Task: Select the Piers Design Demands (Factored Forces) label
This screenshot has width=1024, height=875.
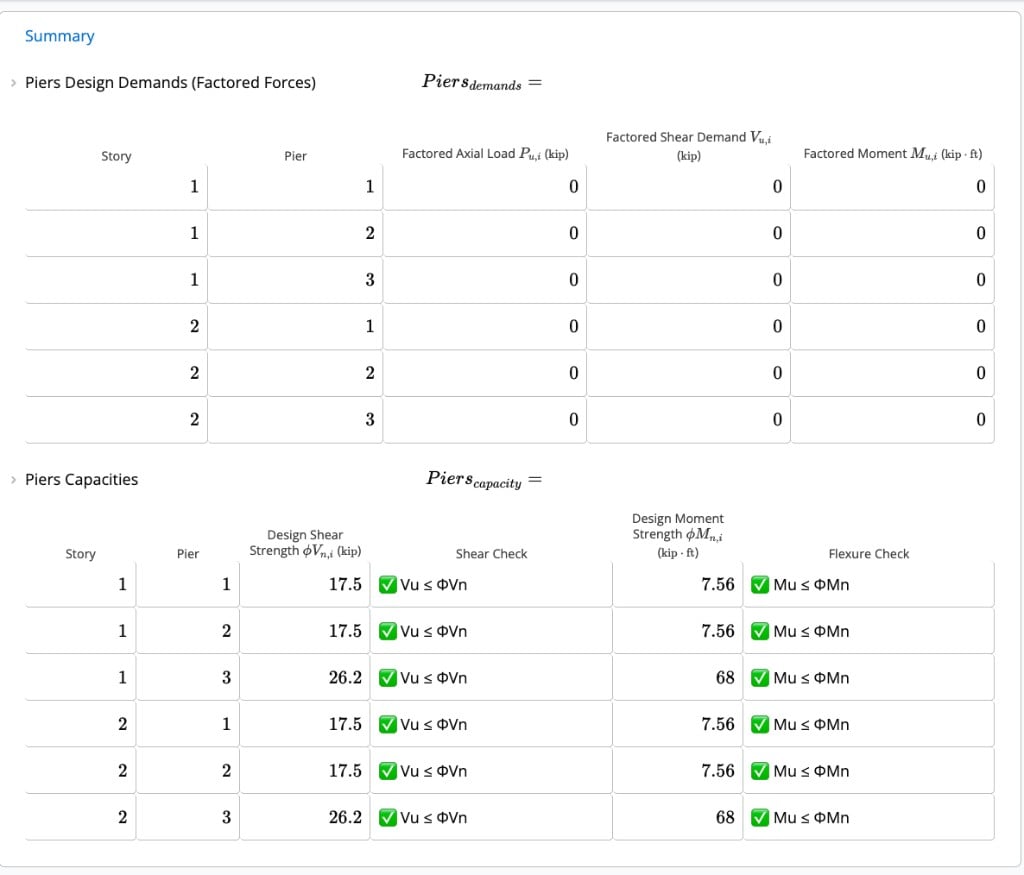Action: tap(170, 83)
